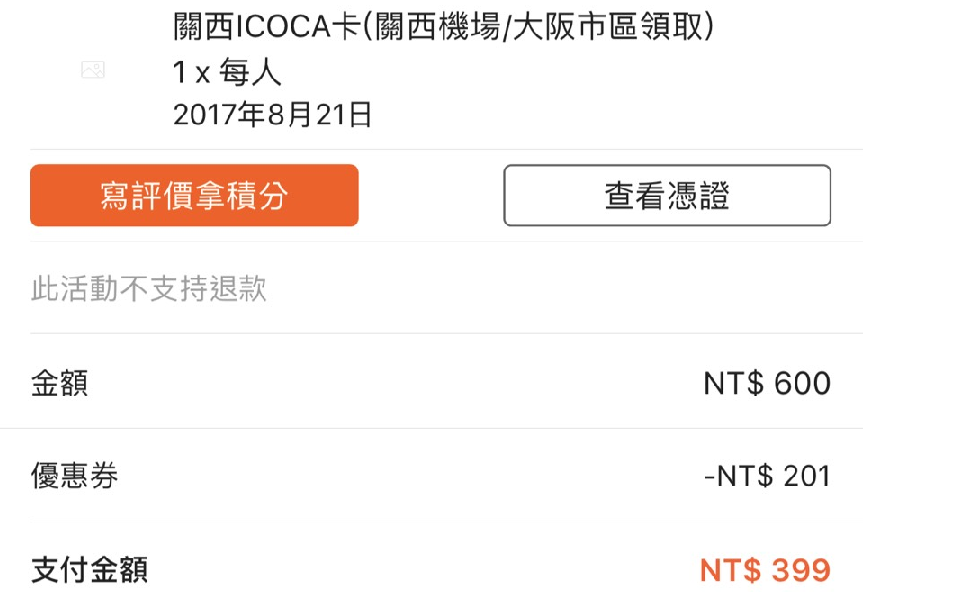Tap the NT$ 600 amount value
This screenshot has height=592, width=959.
click(x=767, y=383)
